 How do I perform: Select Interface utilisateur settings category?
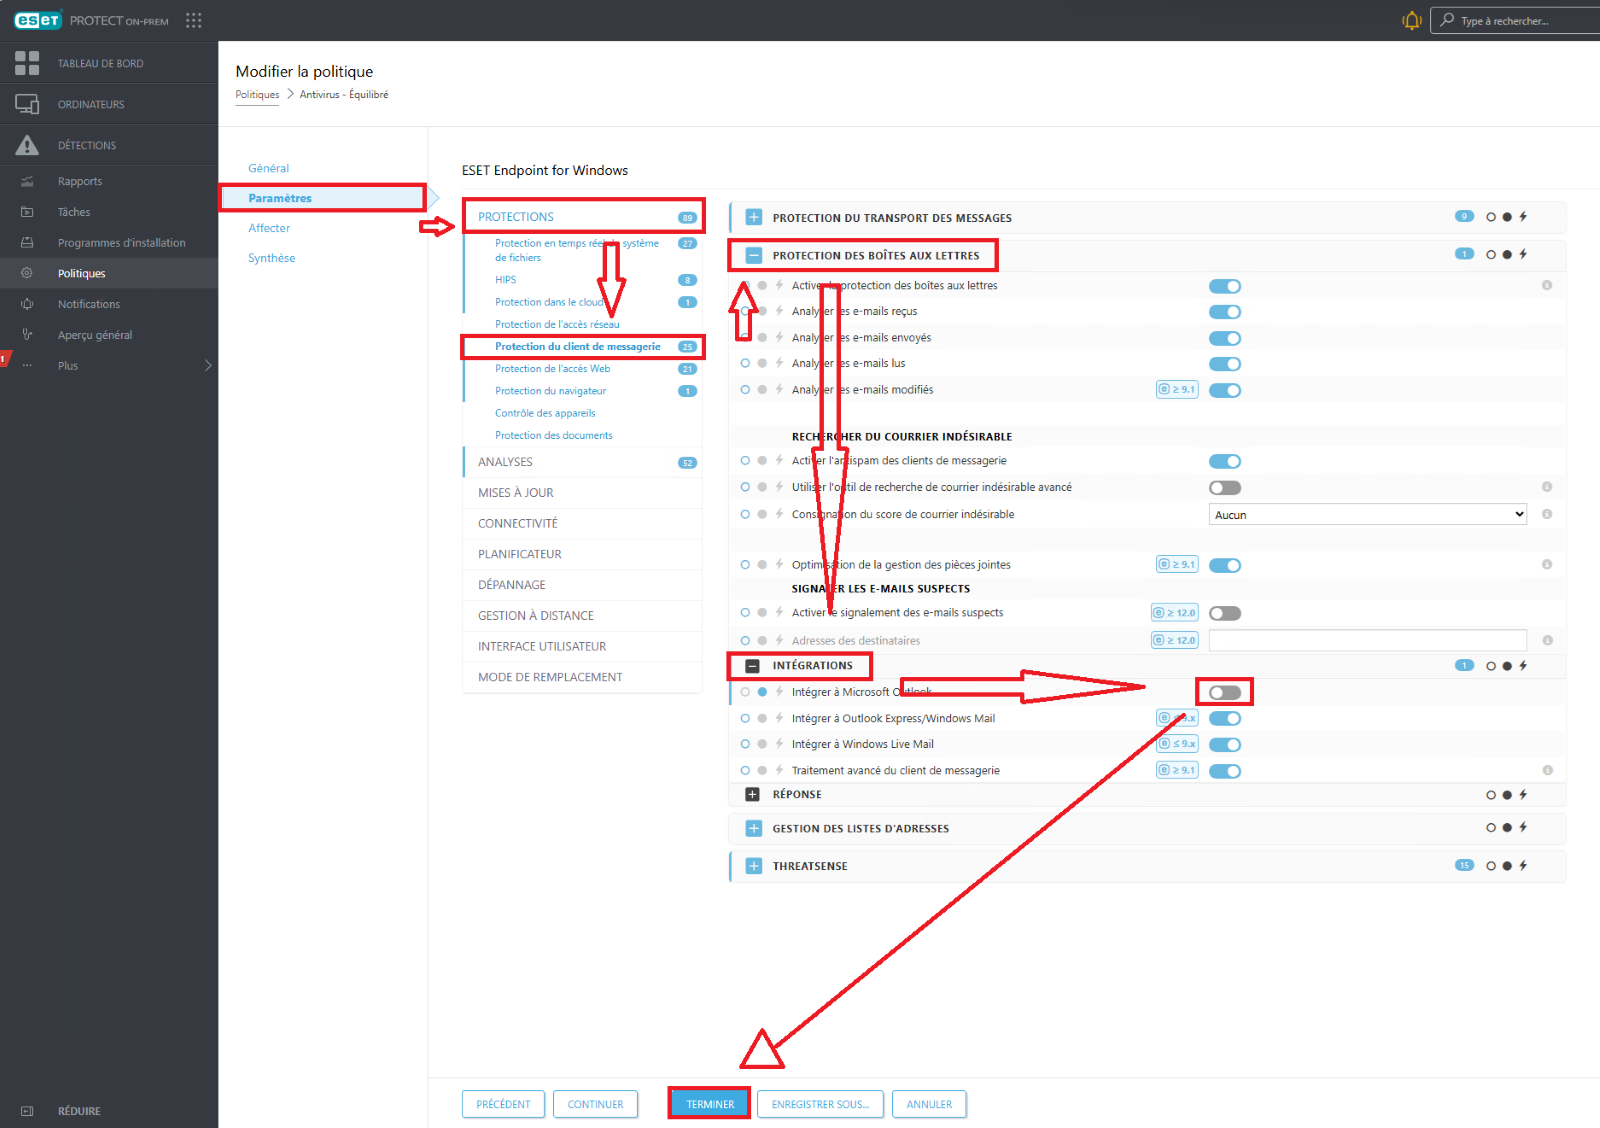pyautogui.click(x=583, y=647)
